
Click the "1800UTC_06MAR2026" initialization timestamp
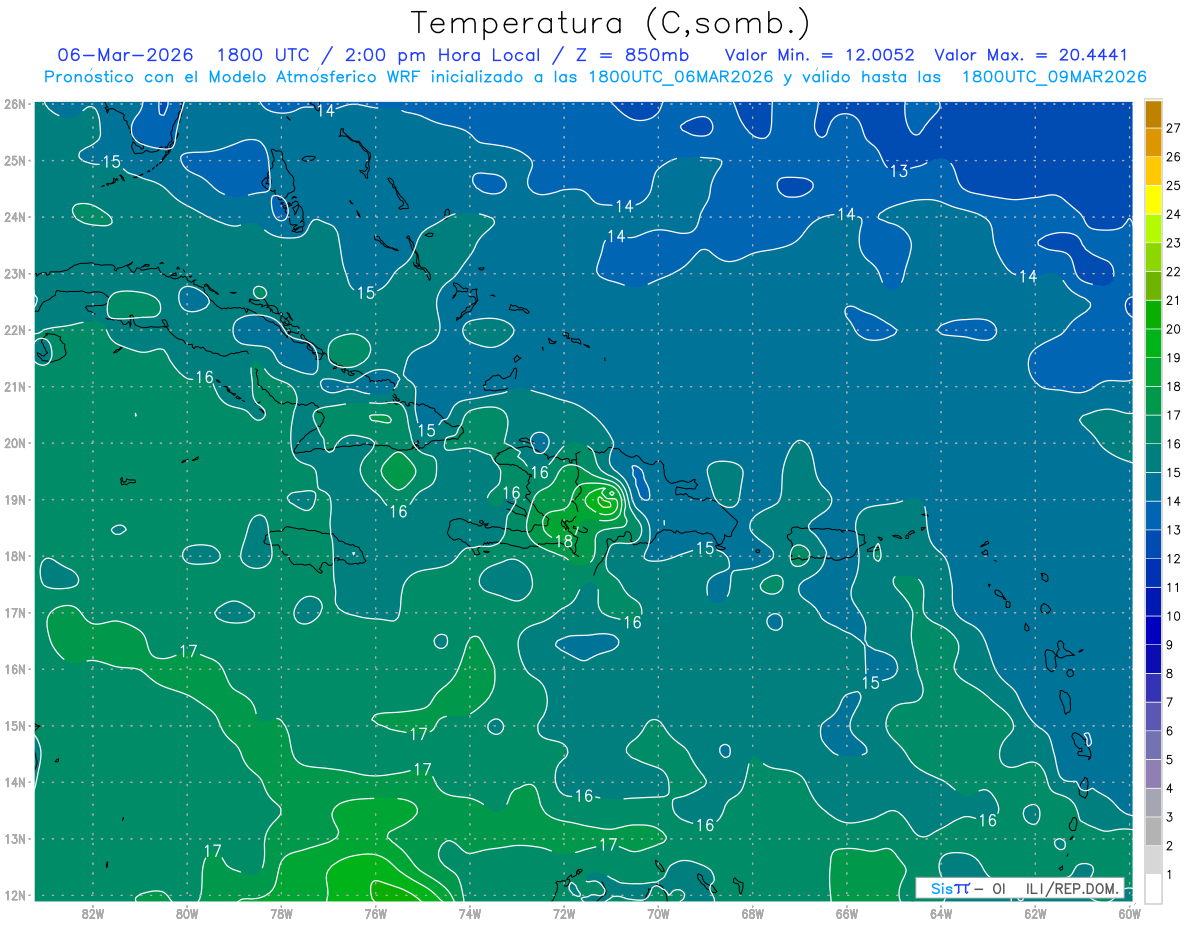pyautogui.click(x=679, y=77)
